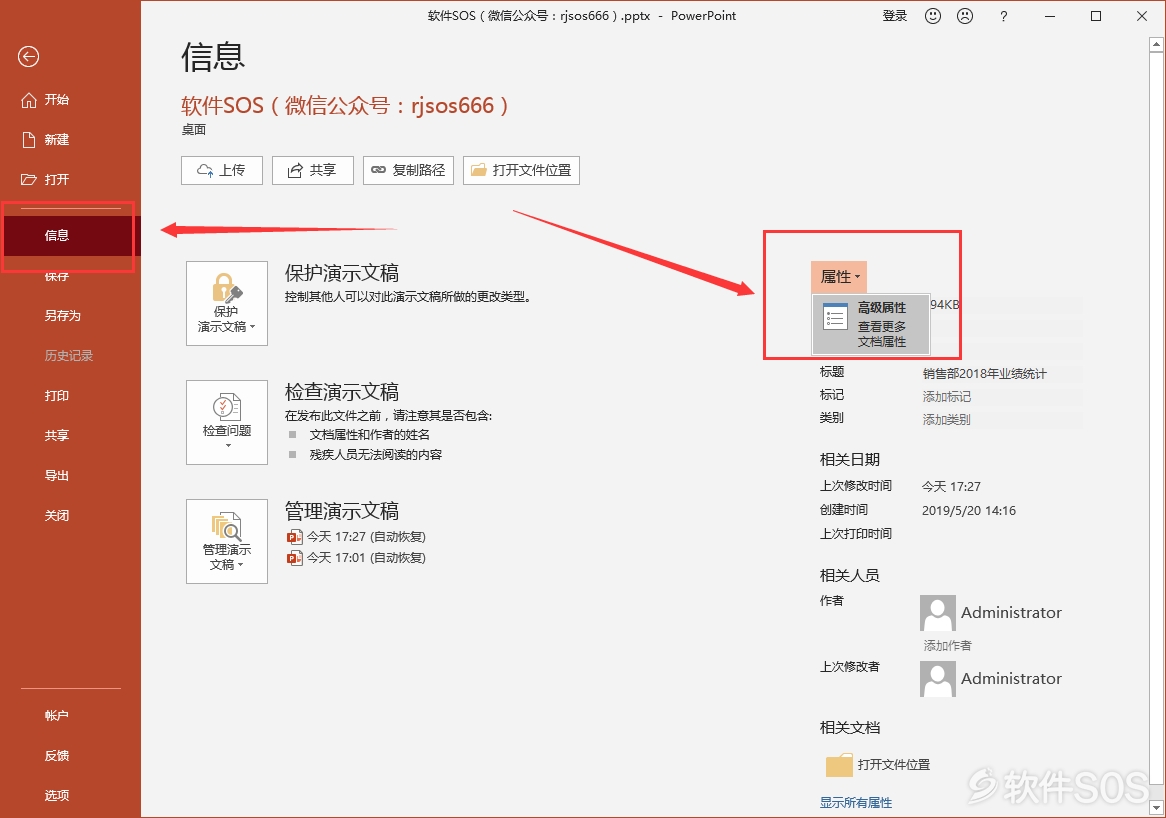Open the 历史记录 sidebar entry

tap(68, 355)
